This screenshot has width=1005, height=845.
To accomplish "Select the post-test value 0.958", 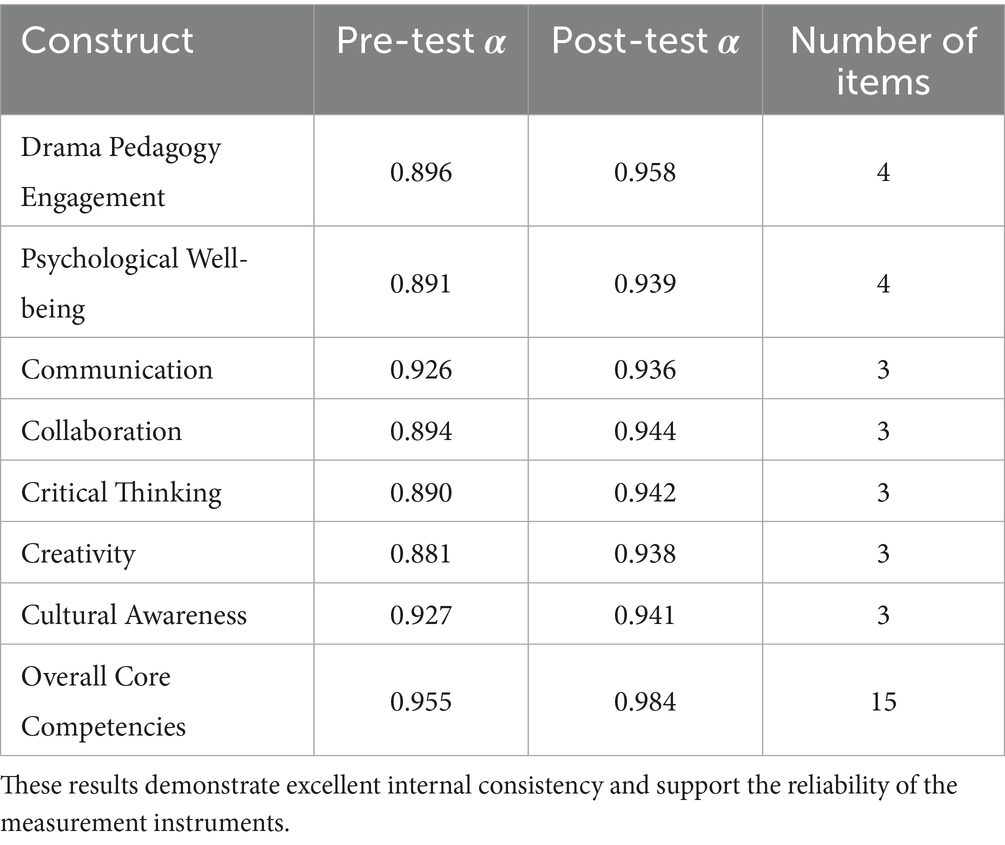I will coord(645,173).
